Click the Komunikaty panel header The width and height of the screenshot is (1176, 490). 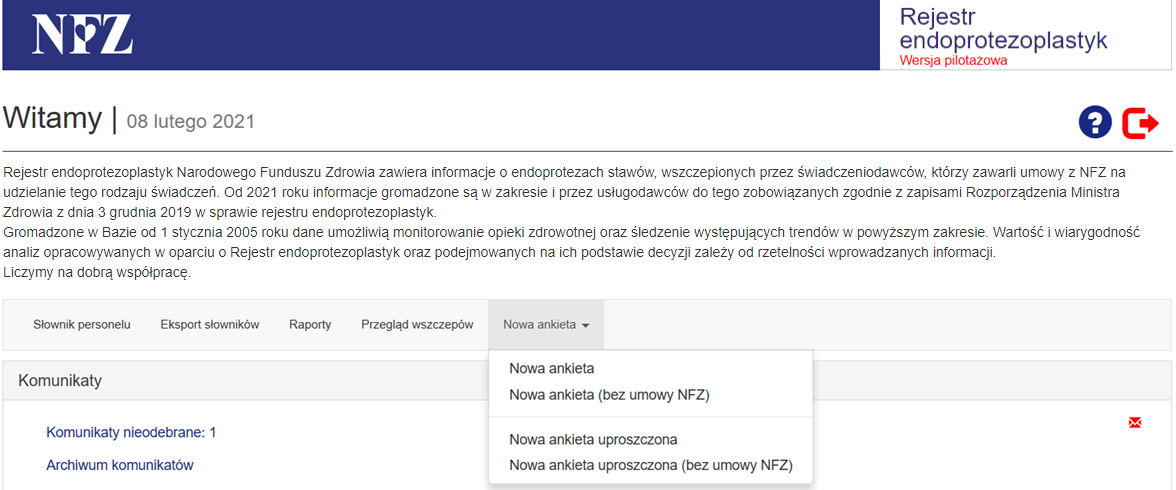click(60, 380)
